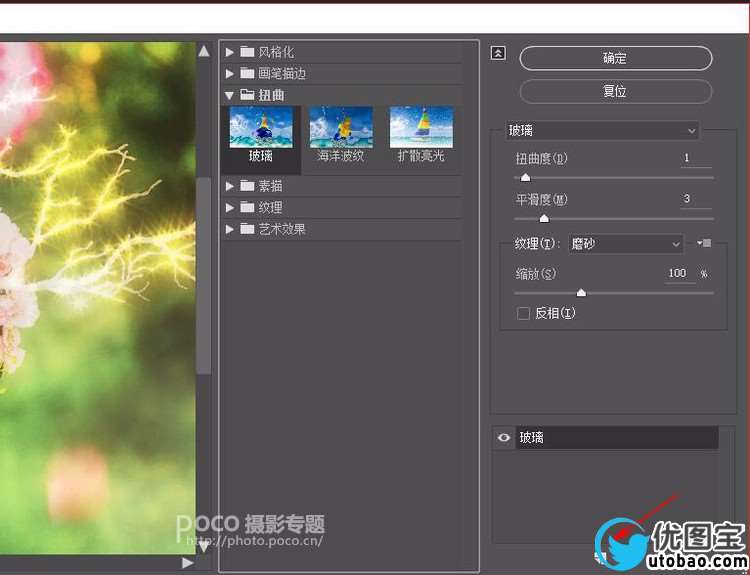Collapse the filter gallery panel with double-arrow icon

(498, 53)
